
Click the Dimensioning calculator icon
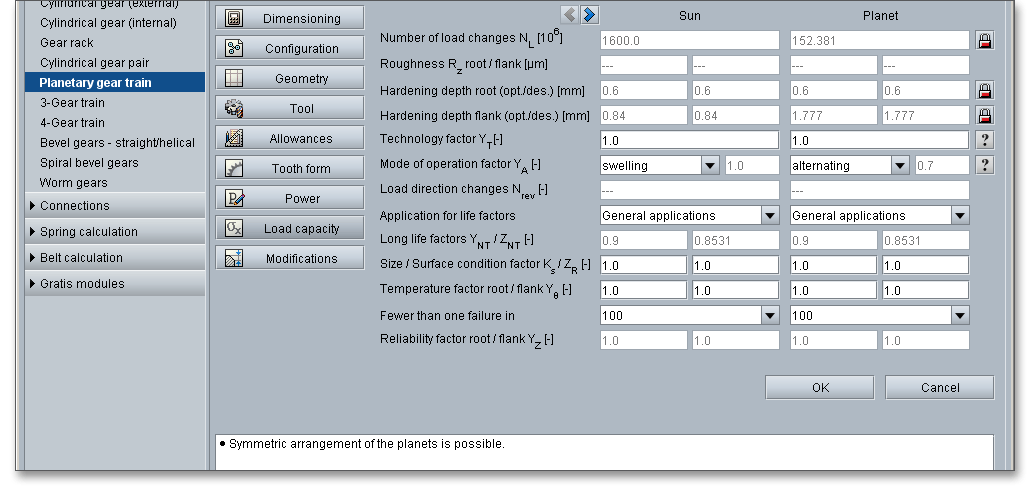tap(234, 19)
